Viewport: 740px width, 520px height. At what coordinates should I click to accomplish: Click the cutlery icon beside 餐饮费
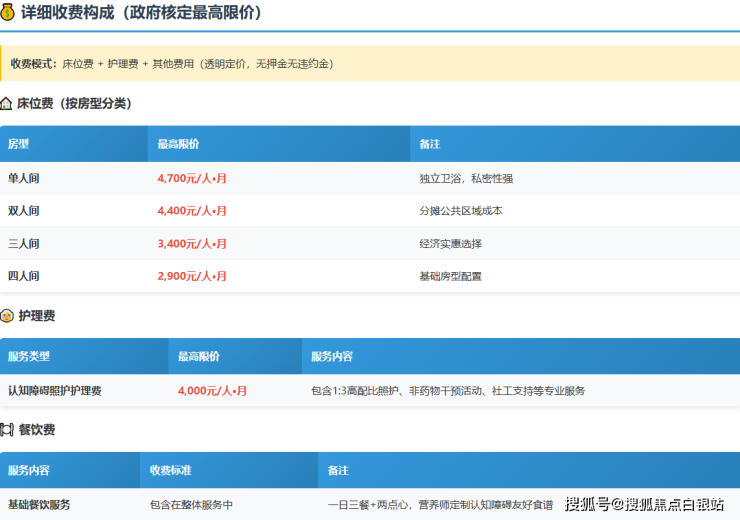7,430
